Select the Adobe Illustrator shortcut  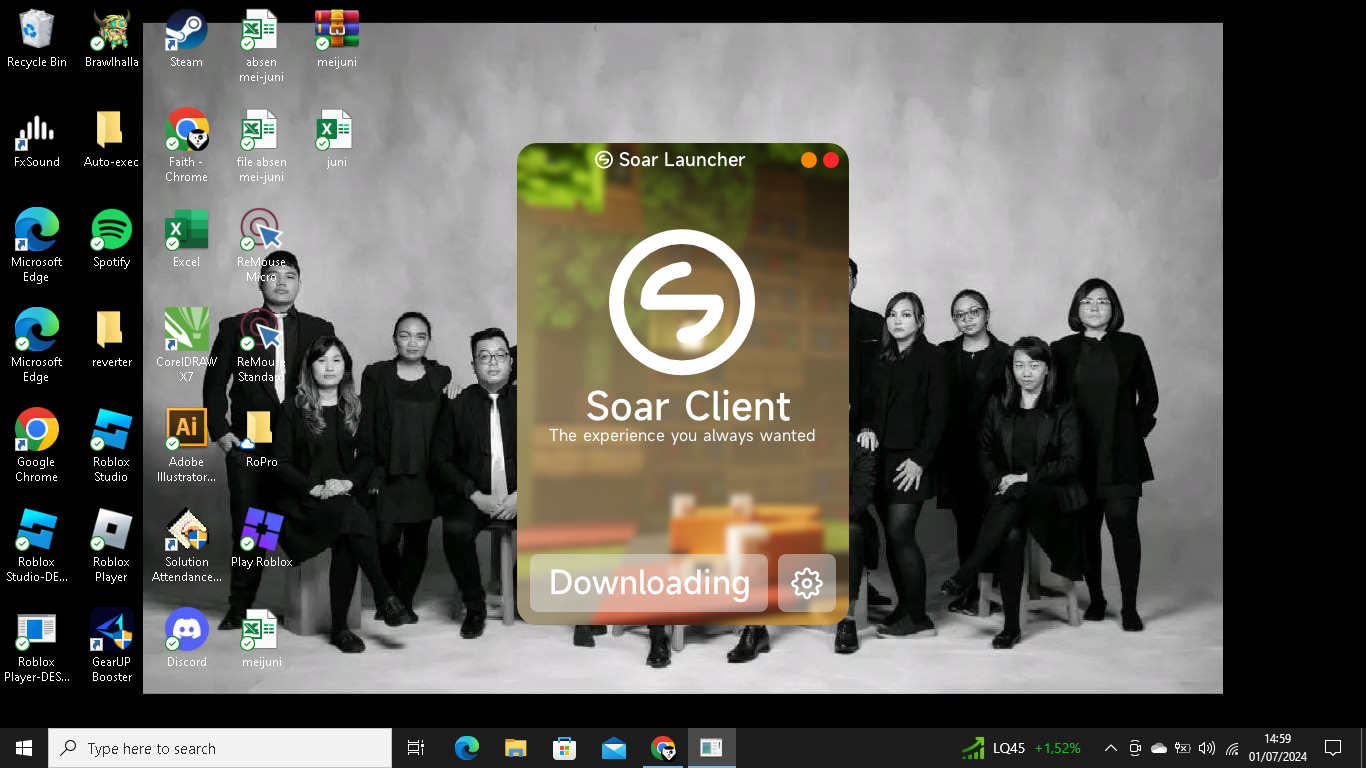coord(186,447)
